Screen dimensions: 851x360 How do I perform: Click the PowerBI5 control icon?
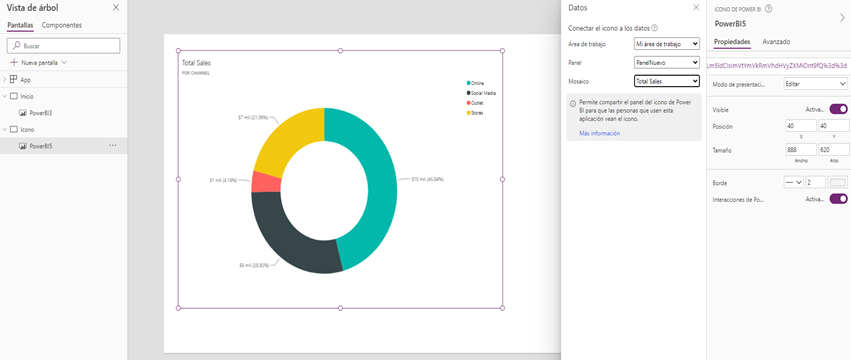point(23,146)
